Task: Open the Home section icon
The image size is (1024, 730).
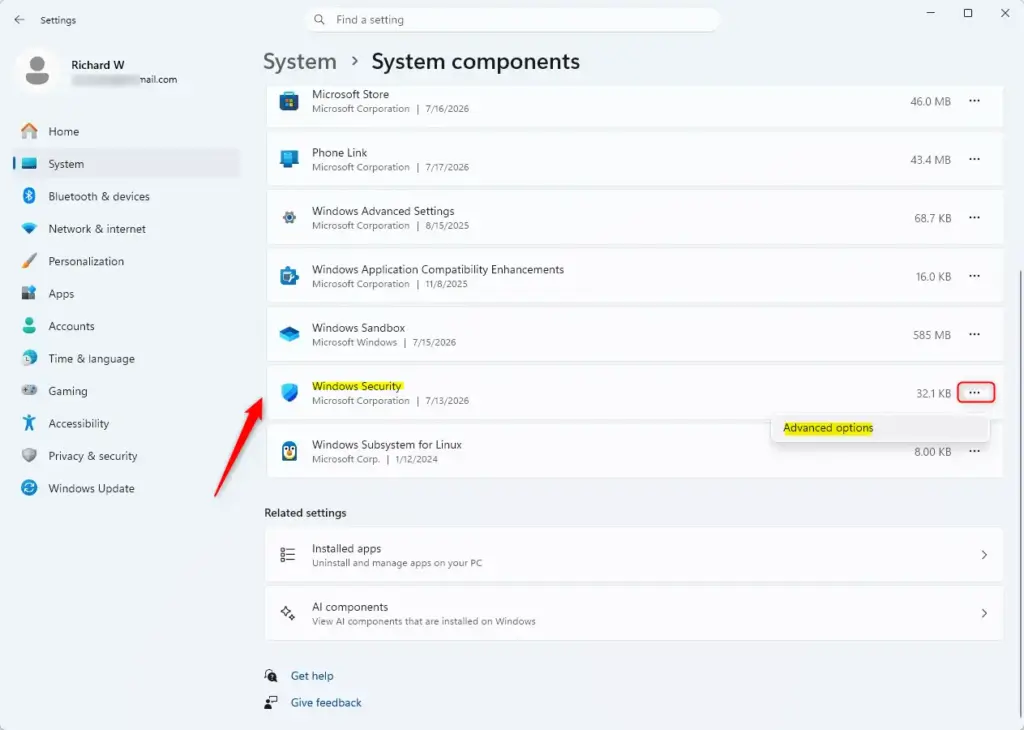Action: (x=29, y=131)
